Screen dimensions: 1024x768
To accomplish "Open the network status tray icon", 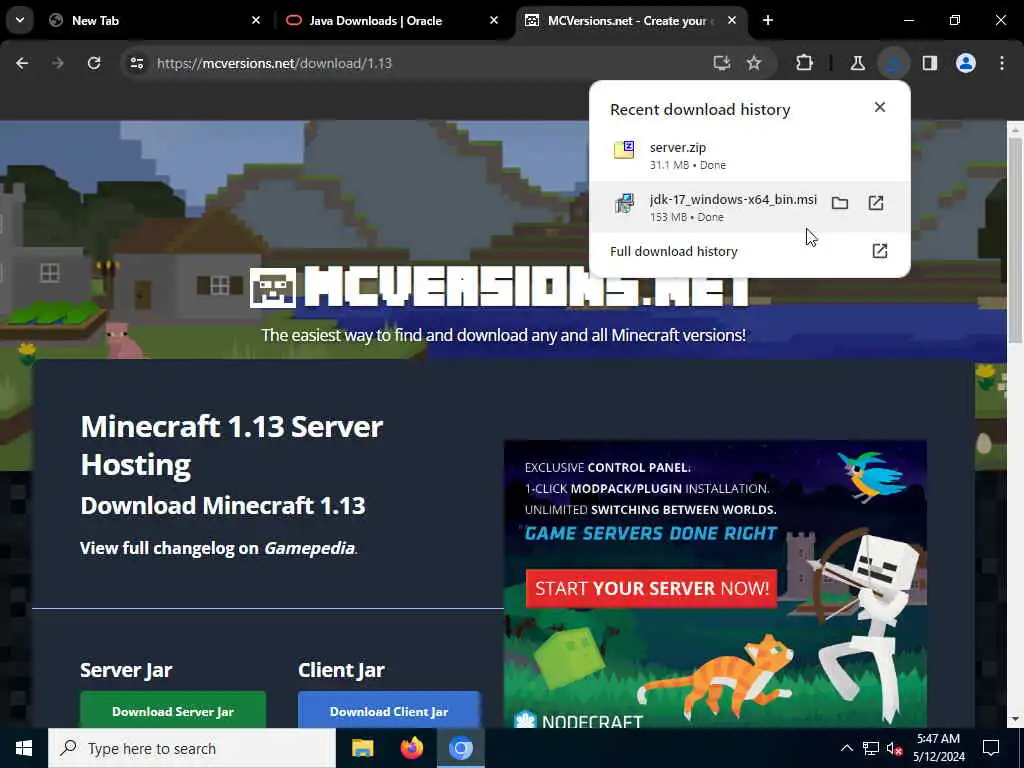I will point(871,748).
